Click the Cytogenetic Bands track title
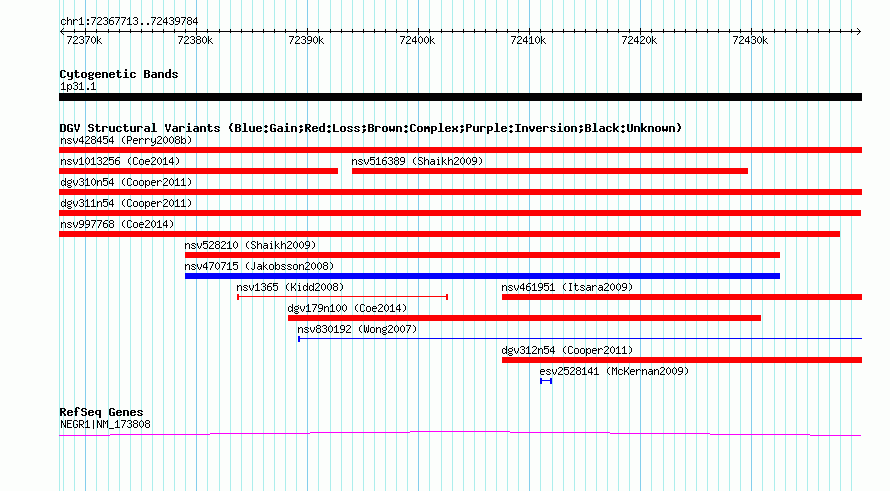The width and height of the screenshot is (890, 491). click(119, 74)
